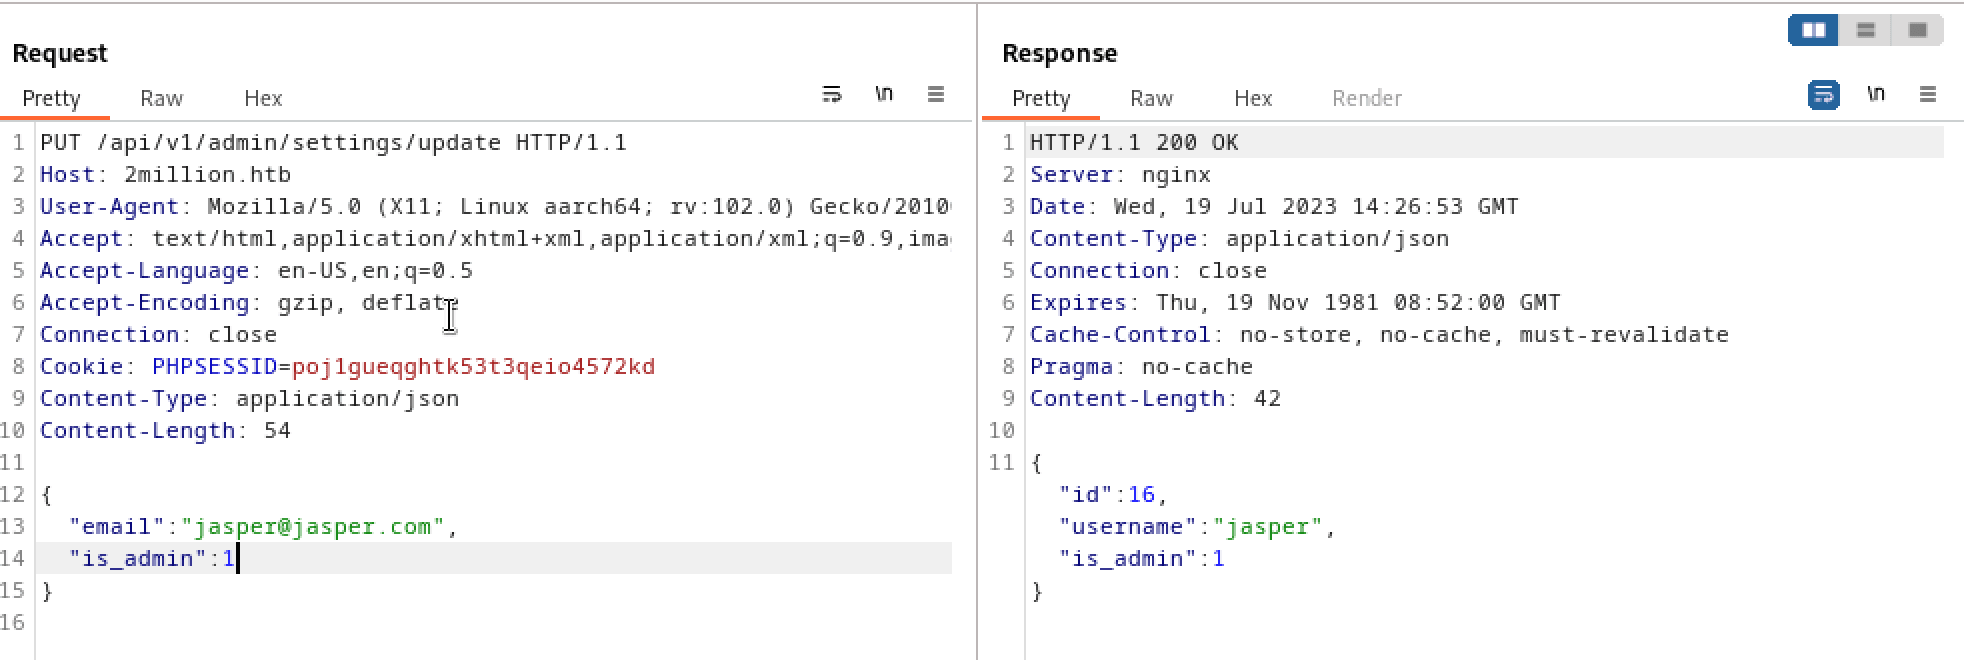Select the top-bottom split layout icon
This screenshot has height=660, width=1964.
coord(1865,30)
